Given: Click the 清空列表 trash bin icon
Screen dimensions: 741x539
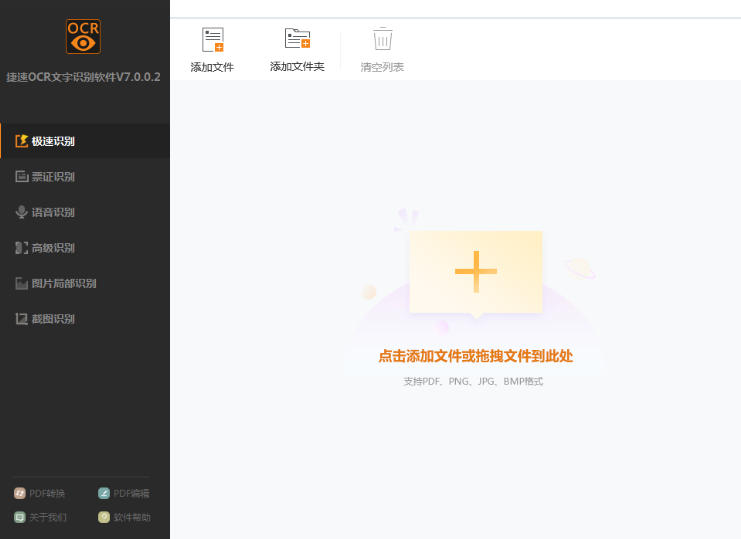Looking at the screenshot, I should point(382,39).
